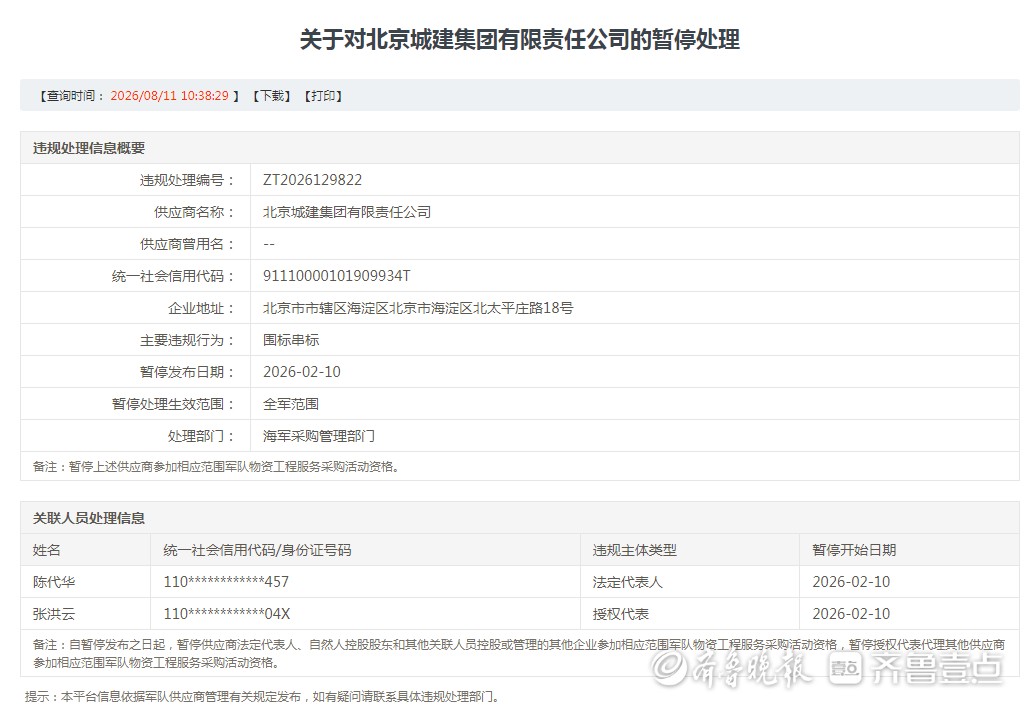1036x722 pixels.
Task: Click the 主要违规行为 label
Action: (187, 340)
